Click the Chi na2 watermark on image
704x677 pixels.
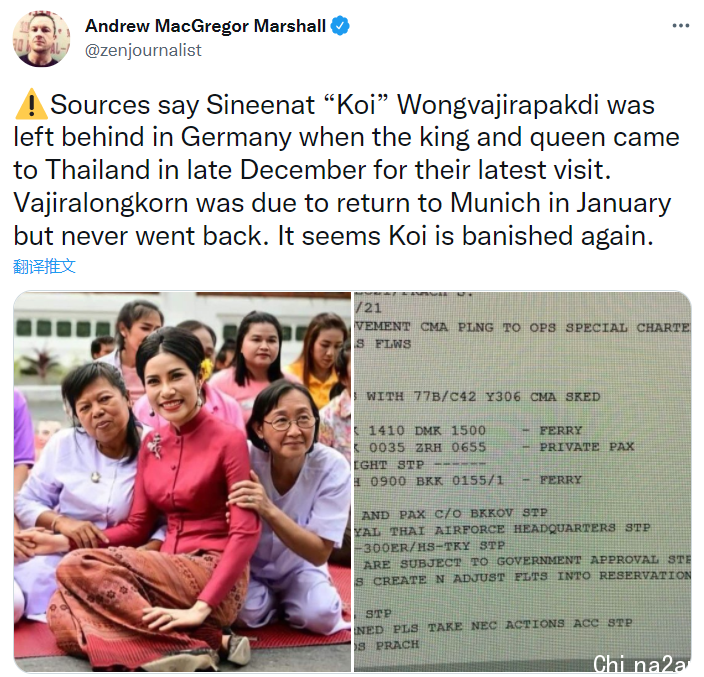click(x=641, y=664)
